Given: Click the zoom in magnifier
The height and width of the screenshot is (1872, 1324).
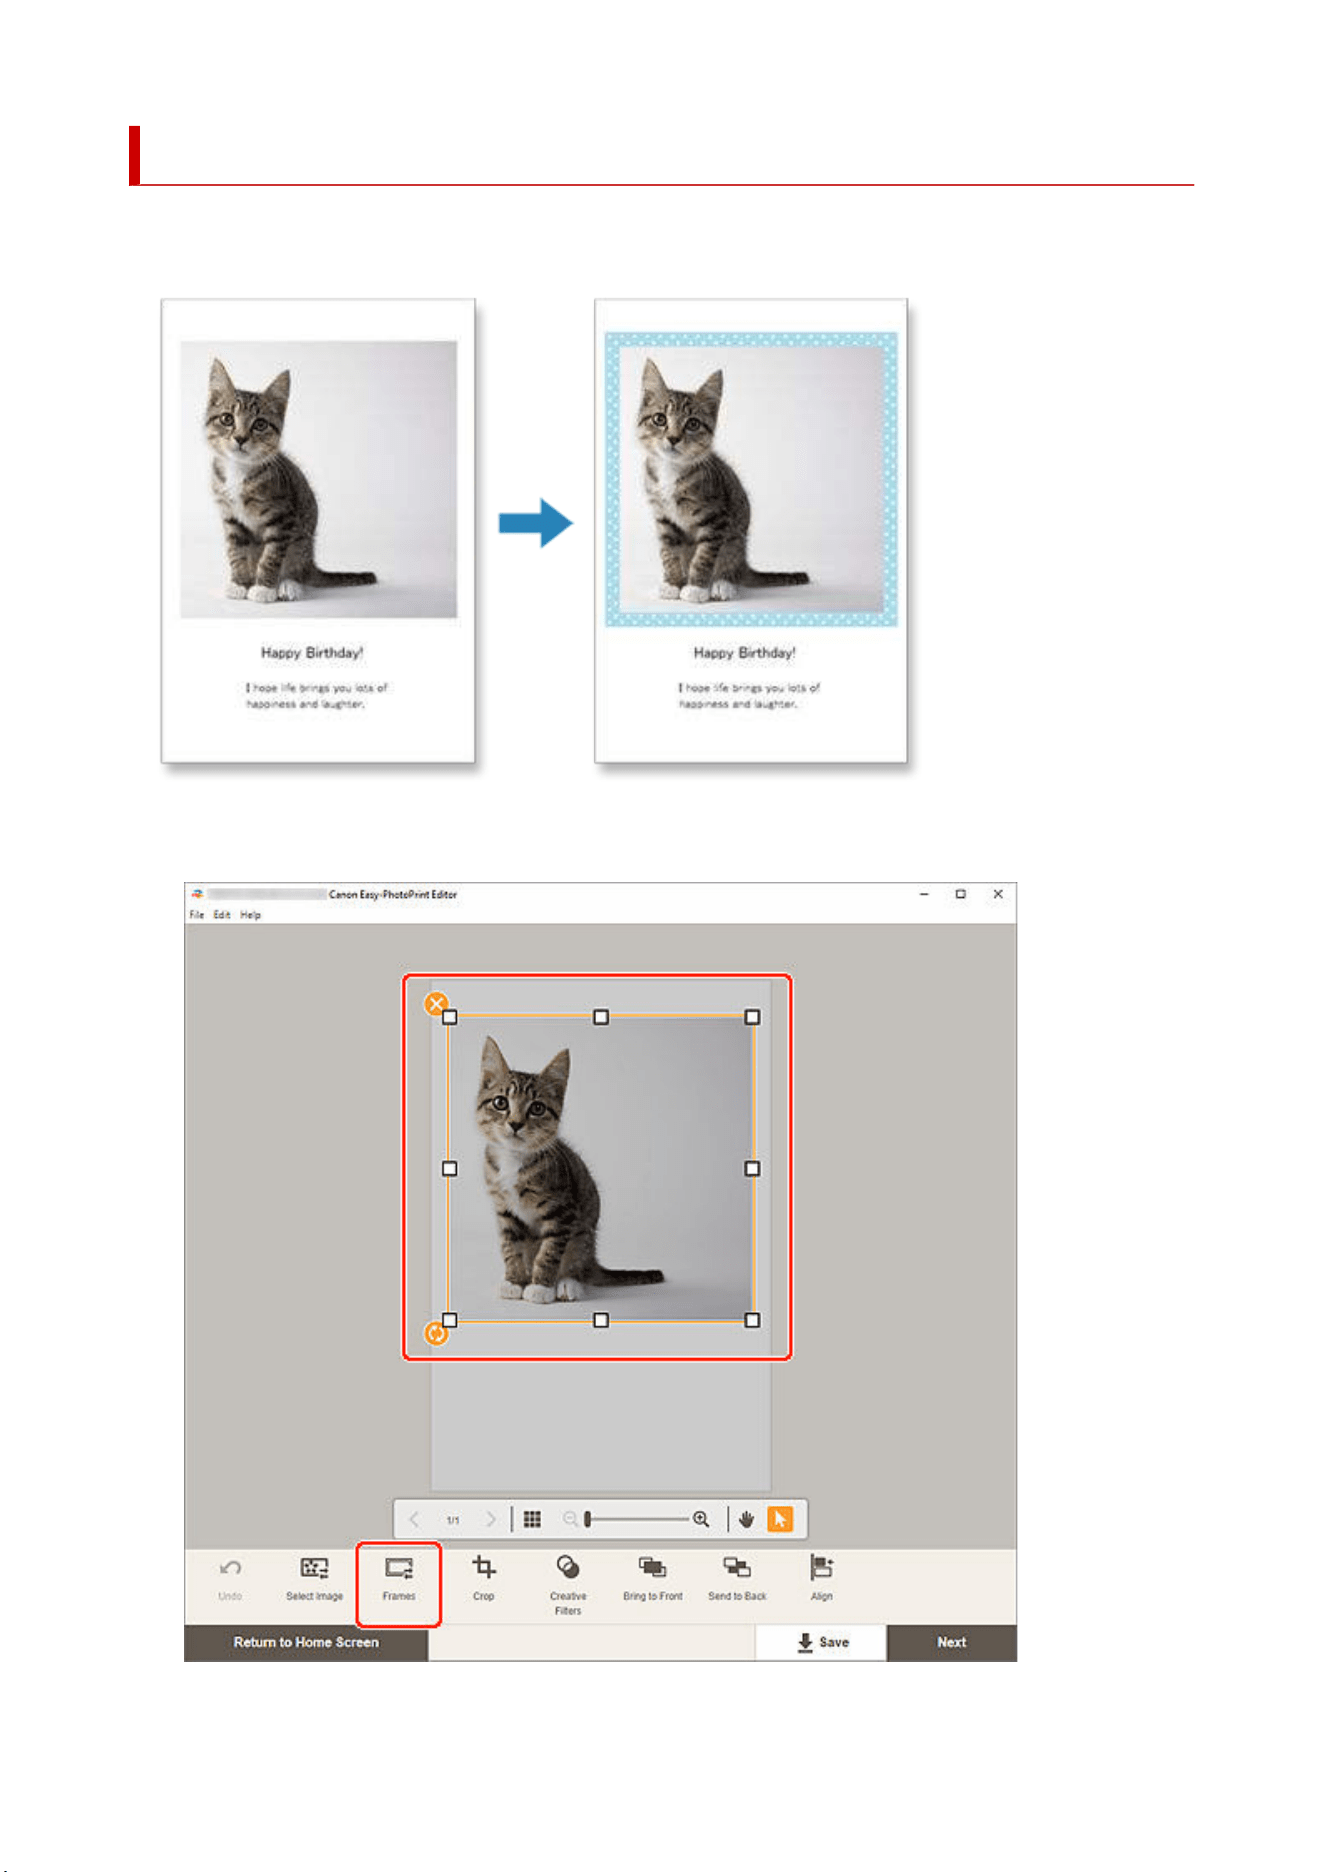Looking at the screenshot, I should point(702,1519).
